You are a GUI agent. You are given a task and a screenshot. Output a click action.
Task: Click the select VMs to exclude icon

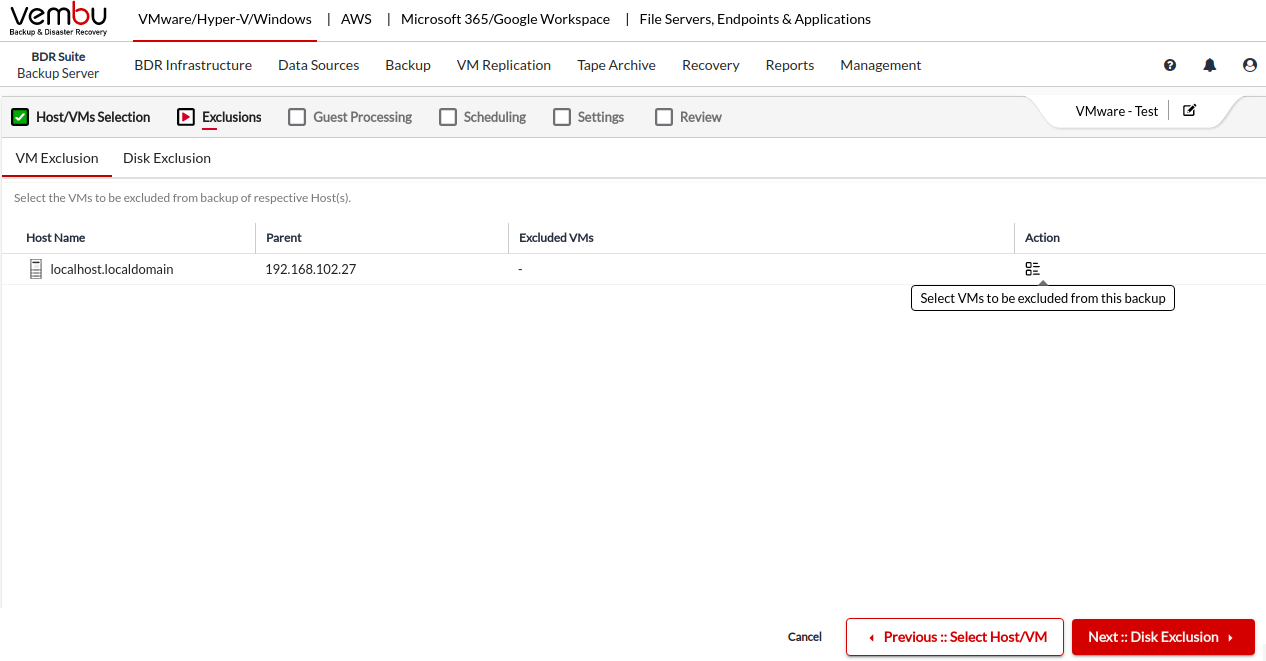tap(1032, 269)
